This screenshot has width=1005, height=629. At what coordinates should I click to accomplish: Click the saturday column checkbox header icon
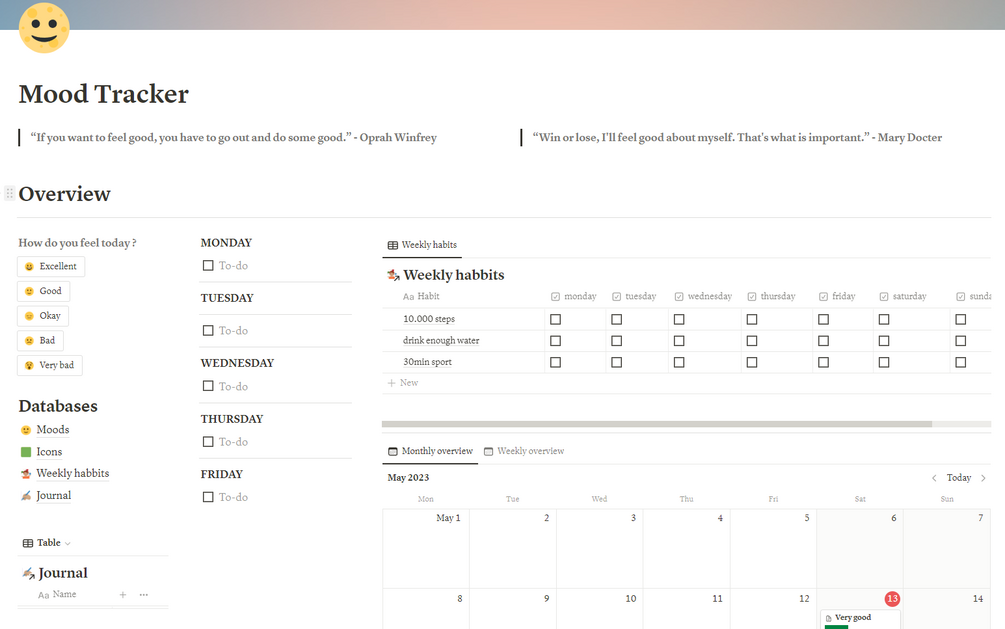coord(884,297)
